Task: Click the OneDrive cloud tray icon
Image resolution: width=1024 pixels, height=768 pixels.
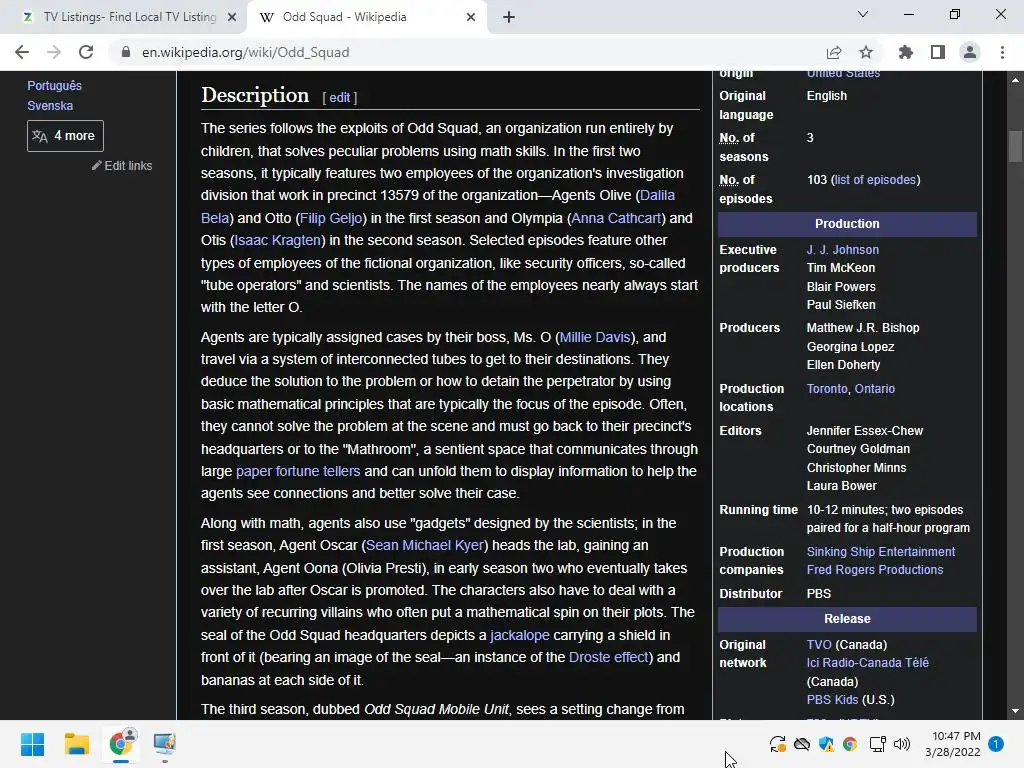Action: 802,744
